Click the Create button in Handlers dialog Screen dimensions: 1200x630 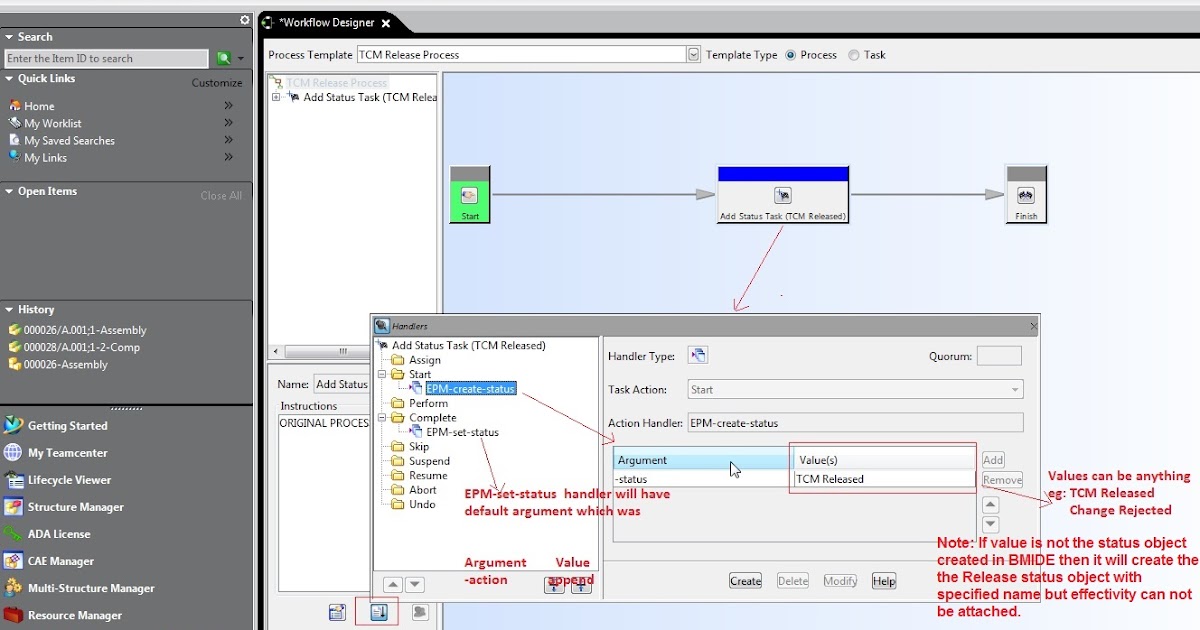pos(745,580)
